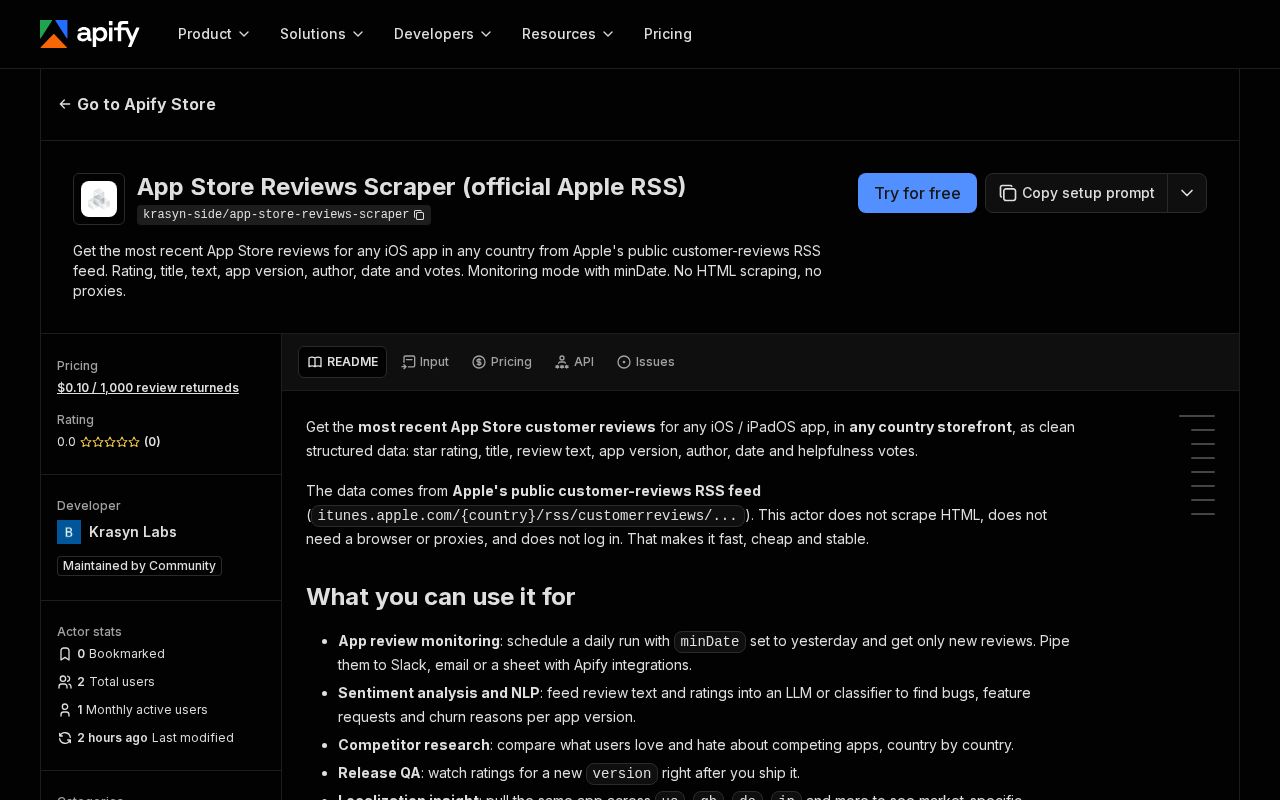Open the $0.10 / 1,000 review returneds link
Image resolution: width=1280 pixels, height=800 pixels.
148,388
